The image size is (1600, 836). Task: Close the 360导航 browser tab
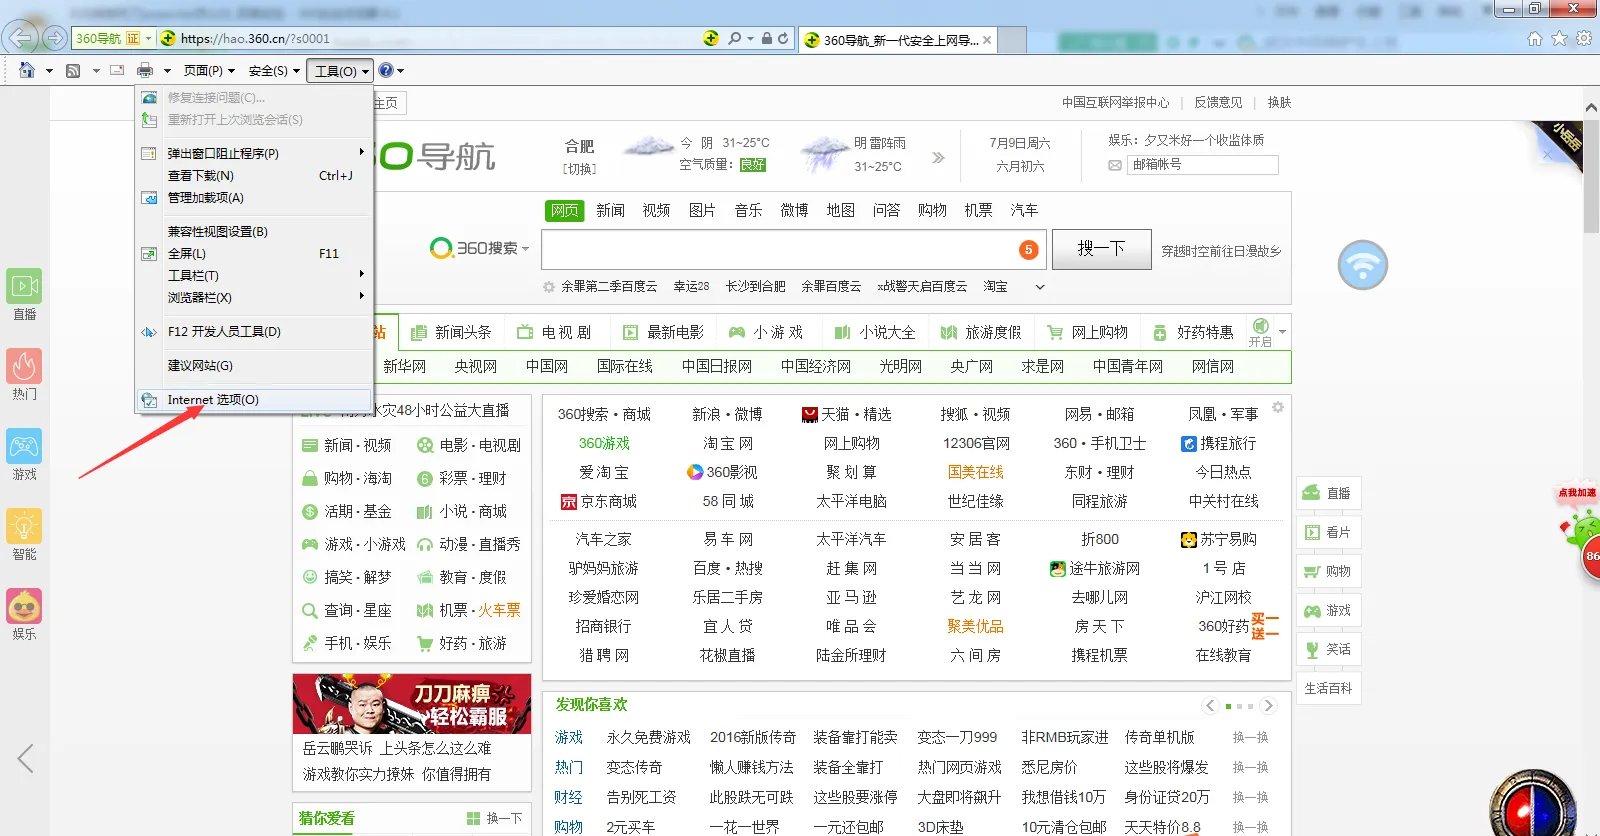[x=987, y=40]
